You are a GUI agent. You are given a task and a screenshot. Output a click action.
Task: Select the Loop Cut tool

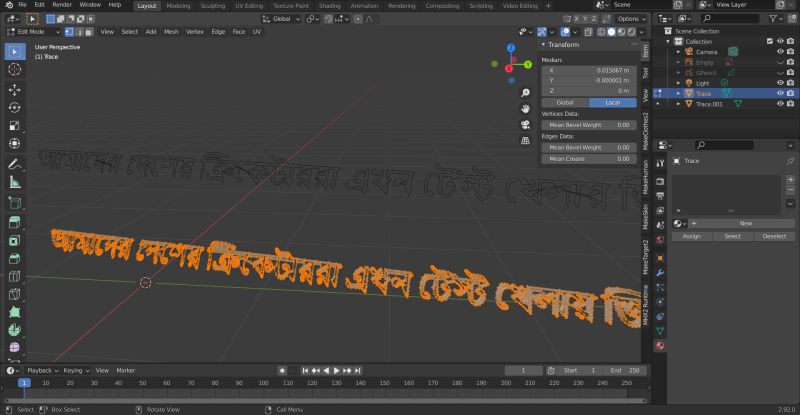(15, 276)
